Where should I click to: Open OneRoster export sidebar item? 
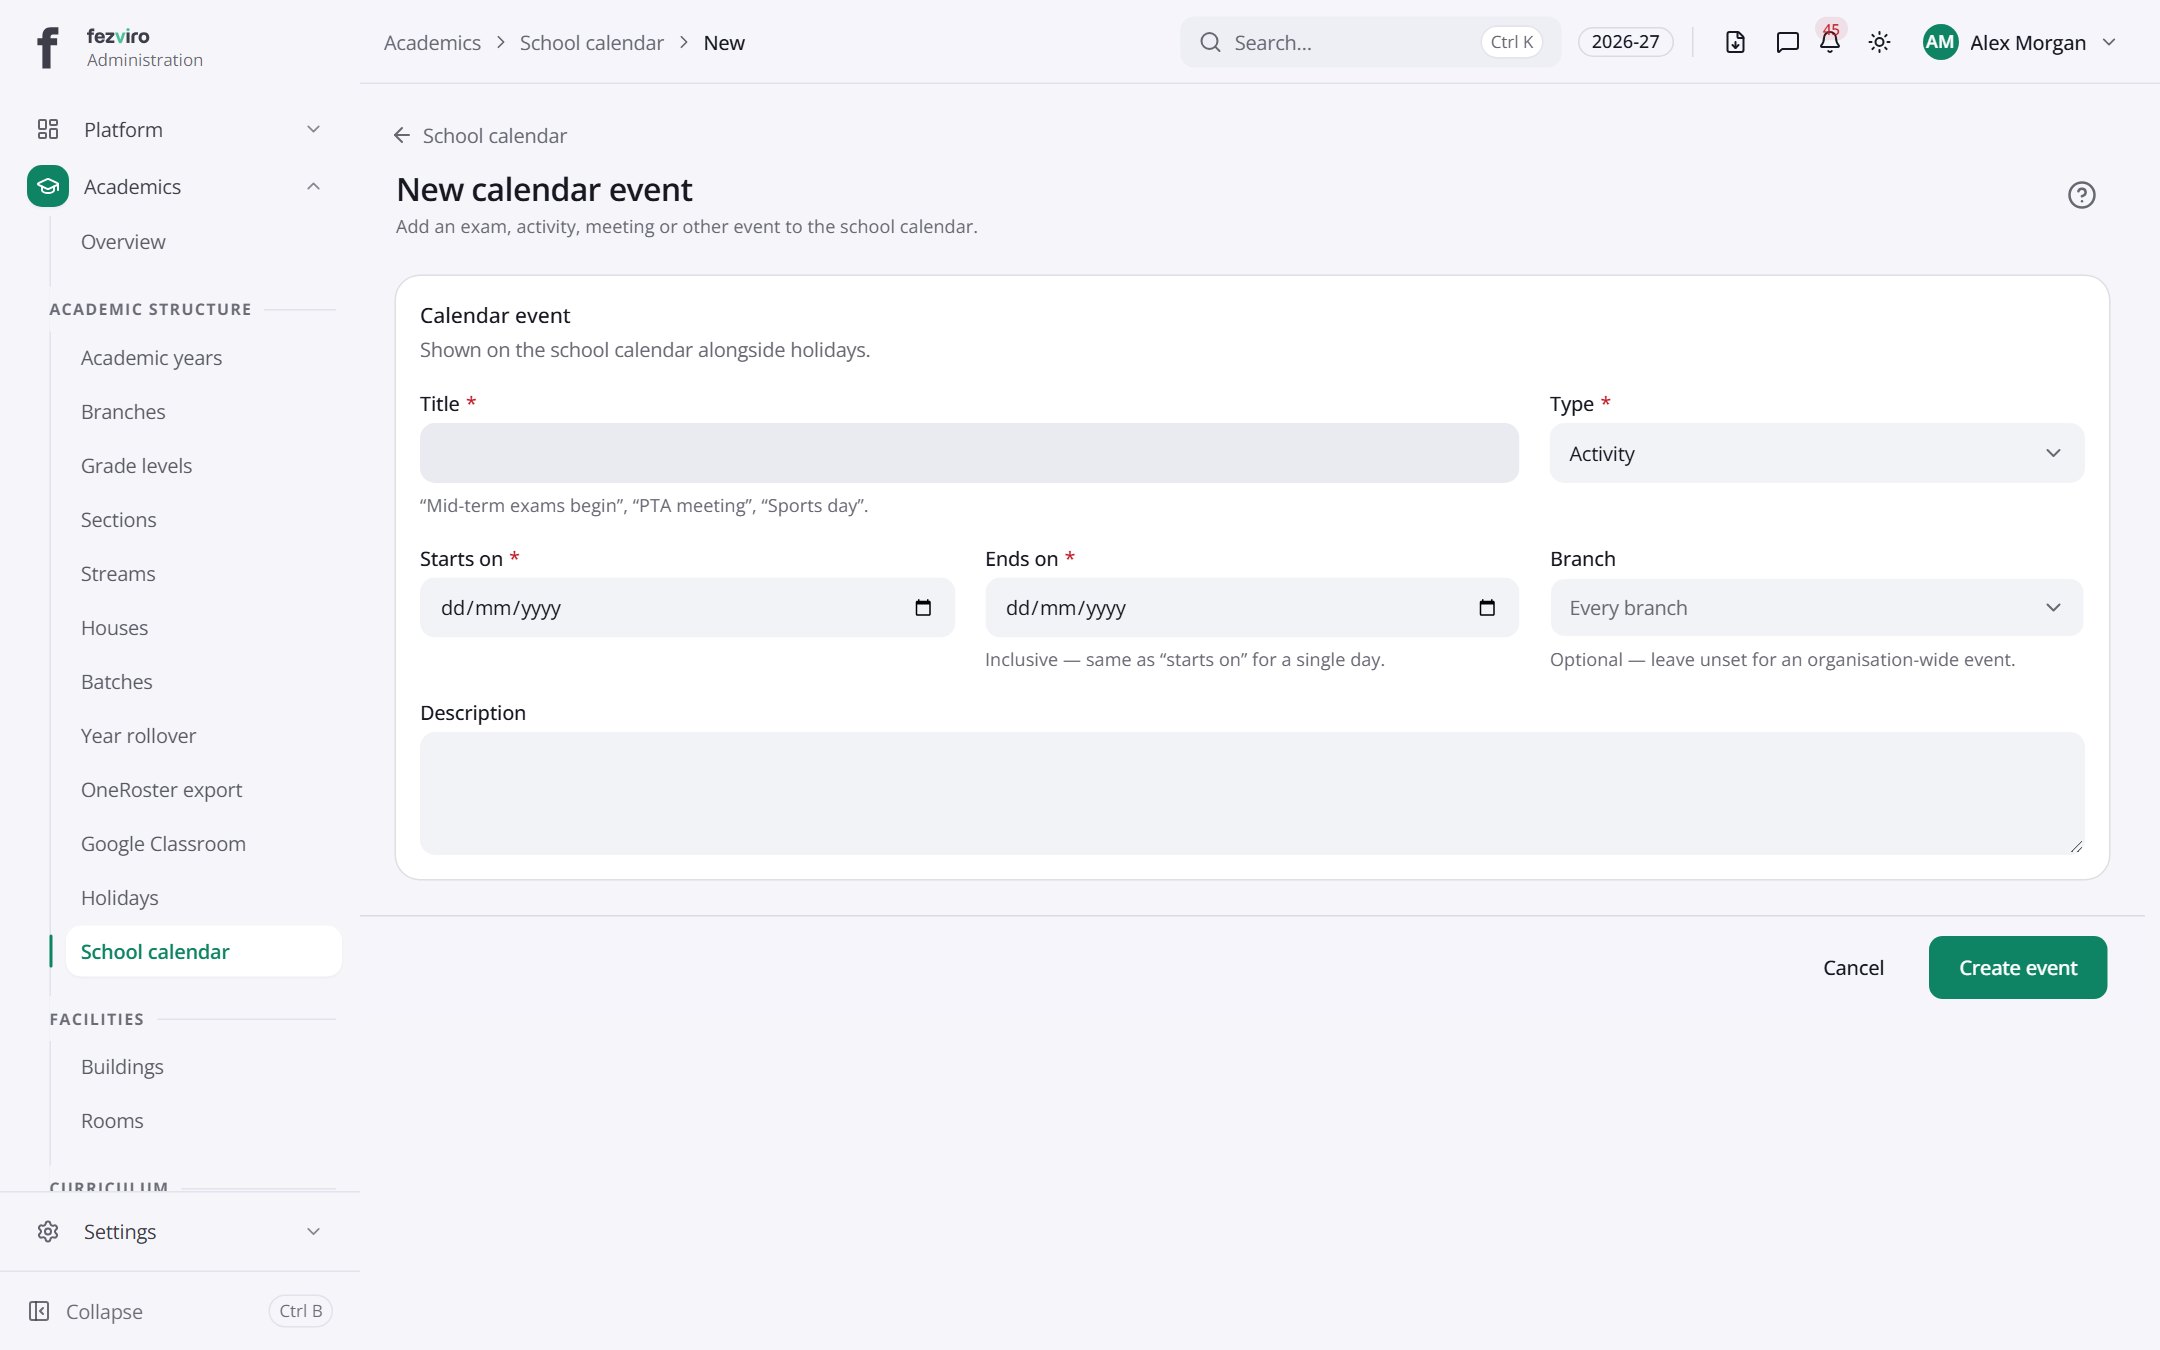[x=161, y=790]
